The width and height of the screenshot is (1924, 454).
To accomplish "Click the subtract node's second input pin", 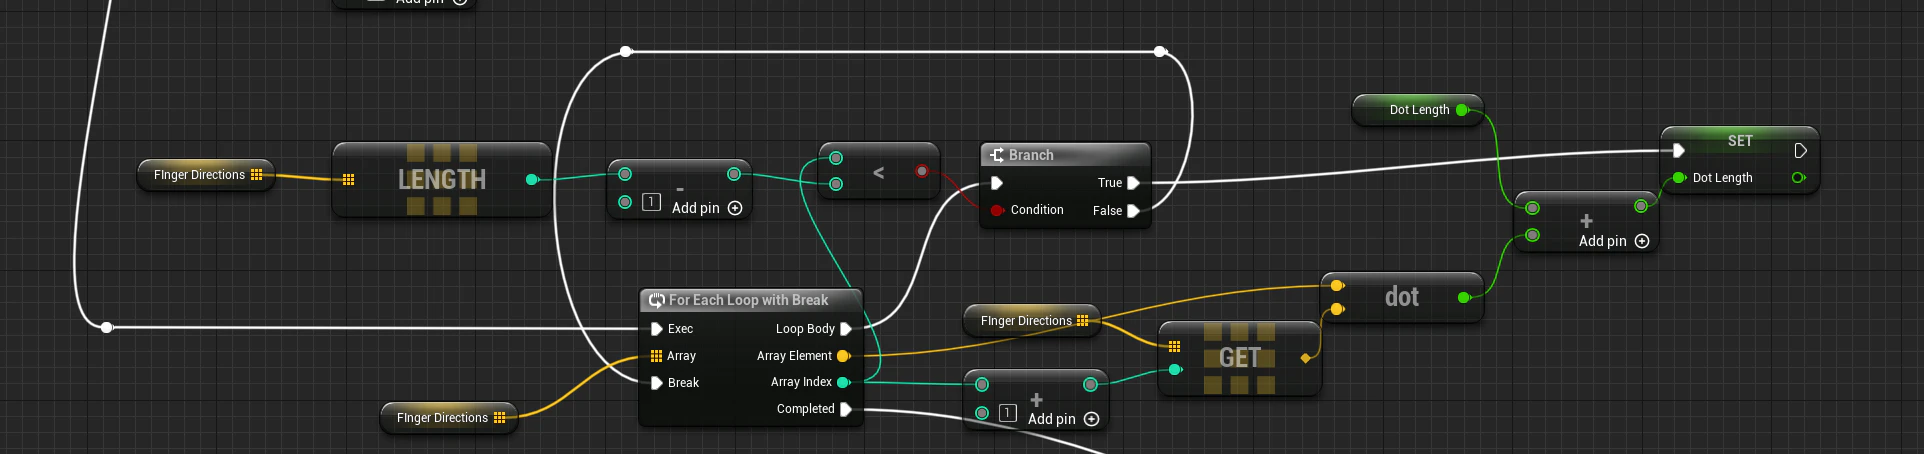I will click(x=625, y=202).
